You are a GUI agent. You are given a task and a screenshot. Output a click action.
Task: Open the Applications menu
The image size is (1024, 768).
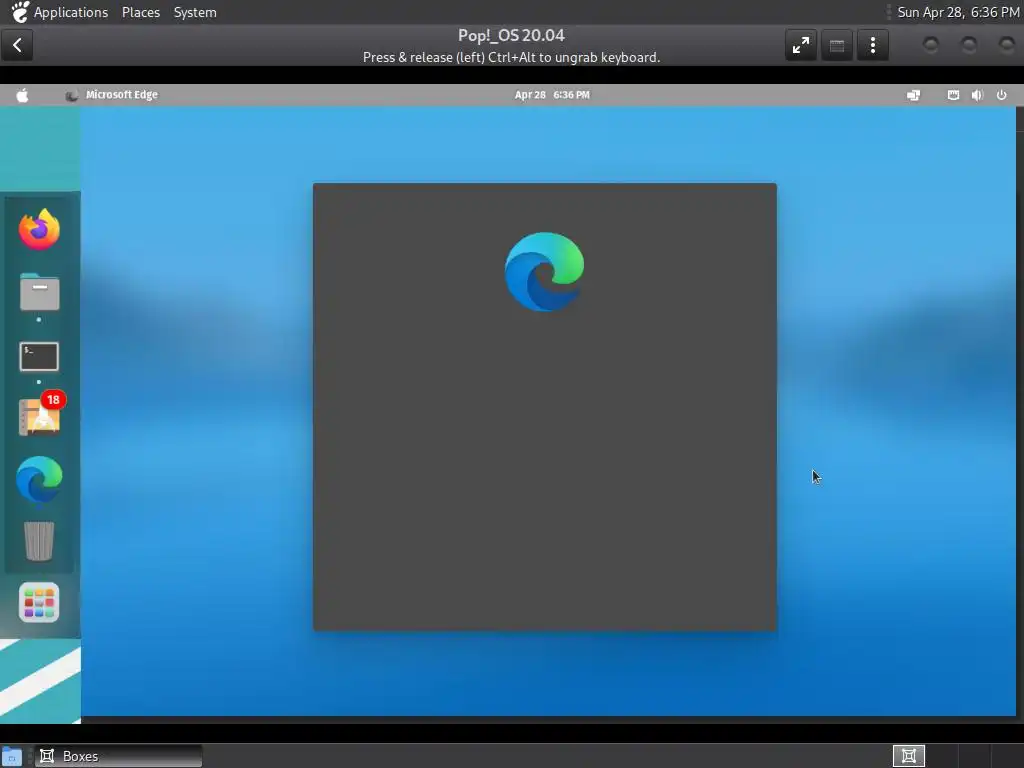click(71, 12)
